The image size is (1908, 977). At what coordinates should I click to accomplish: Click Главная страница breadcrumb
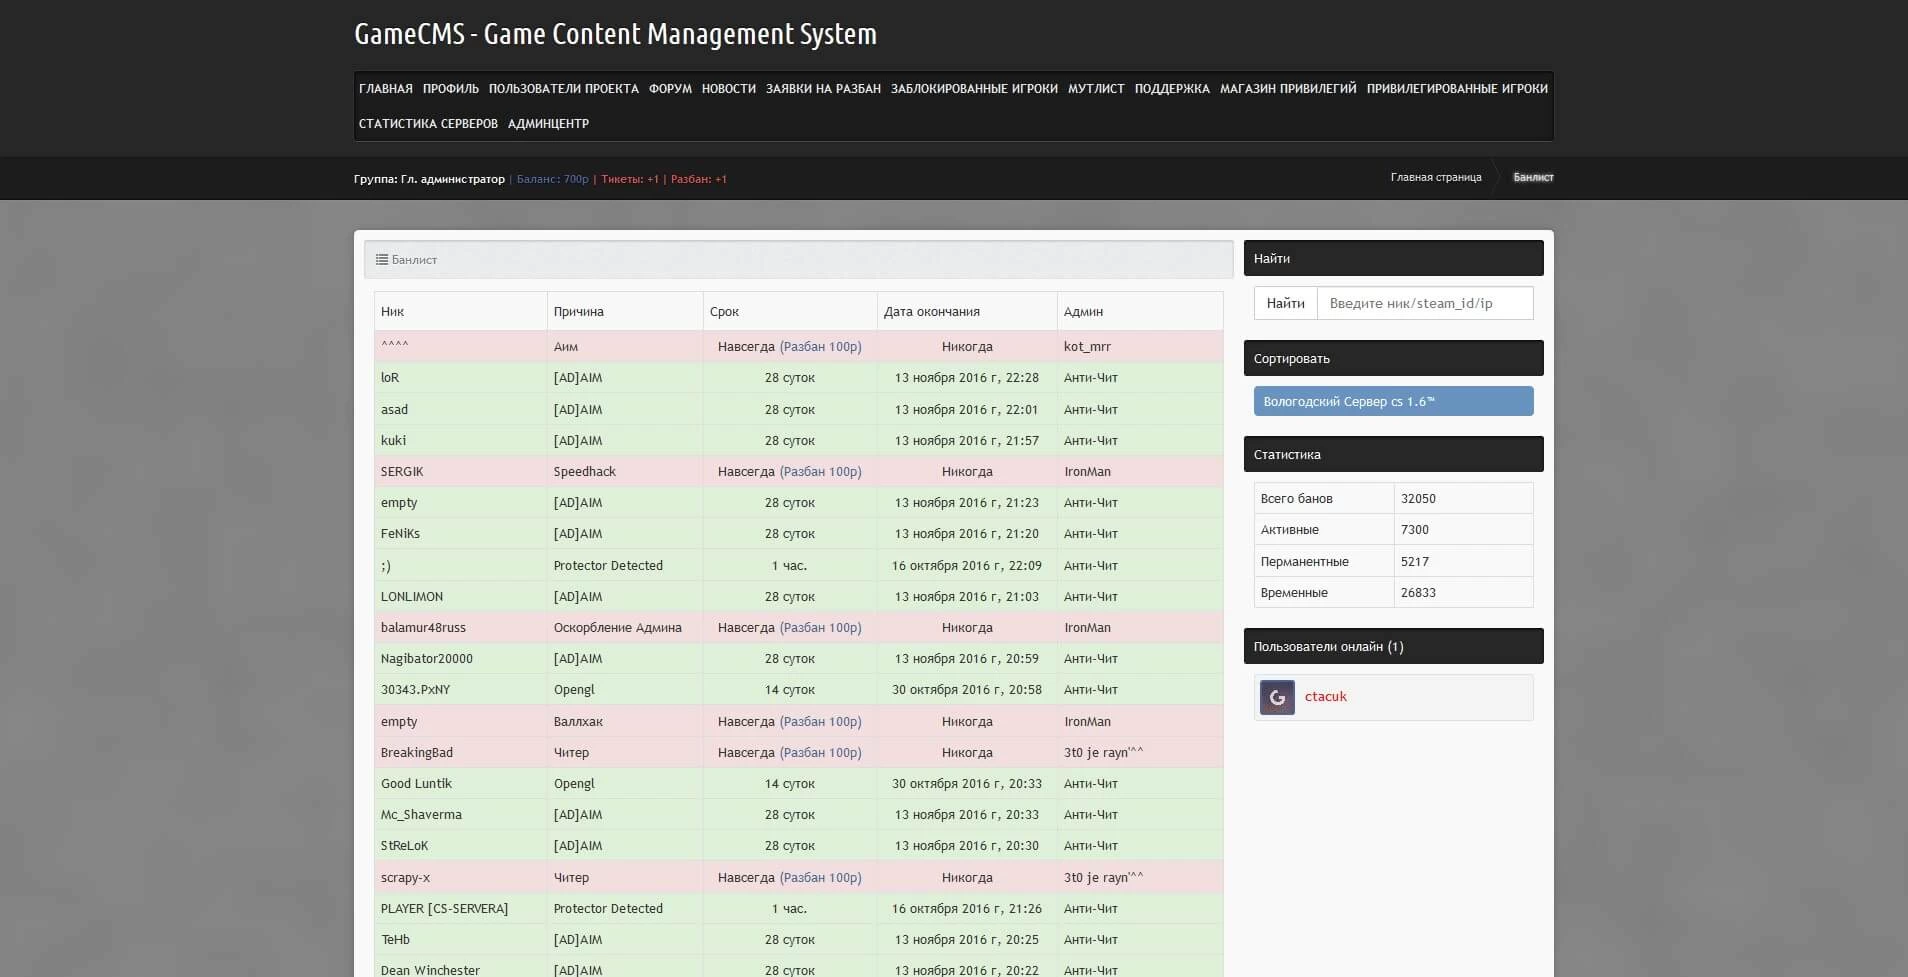point(1435,177)
